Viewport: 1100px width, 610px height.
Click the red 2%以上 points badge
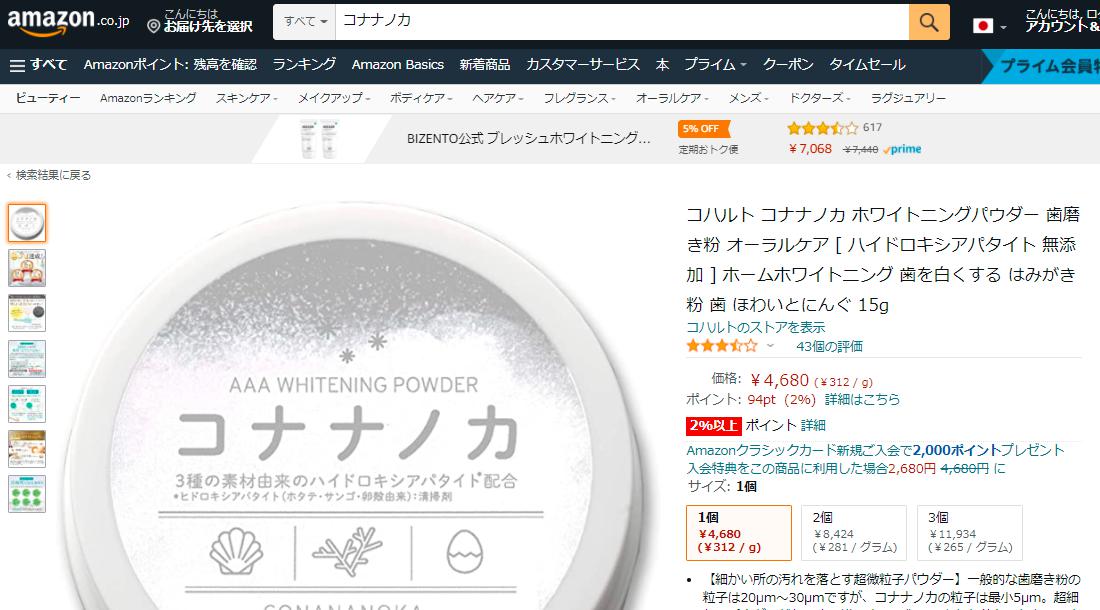[x=713, y=426]
